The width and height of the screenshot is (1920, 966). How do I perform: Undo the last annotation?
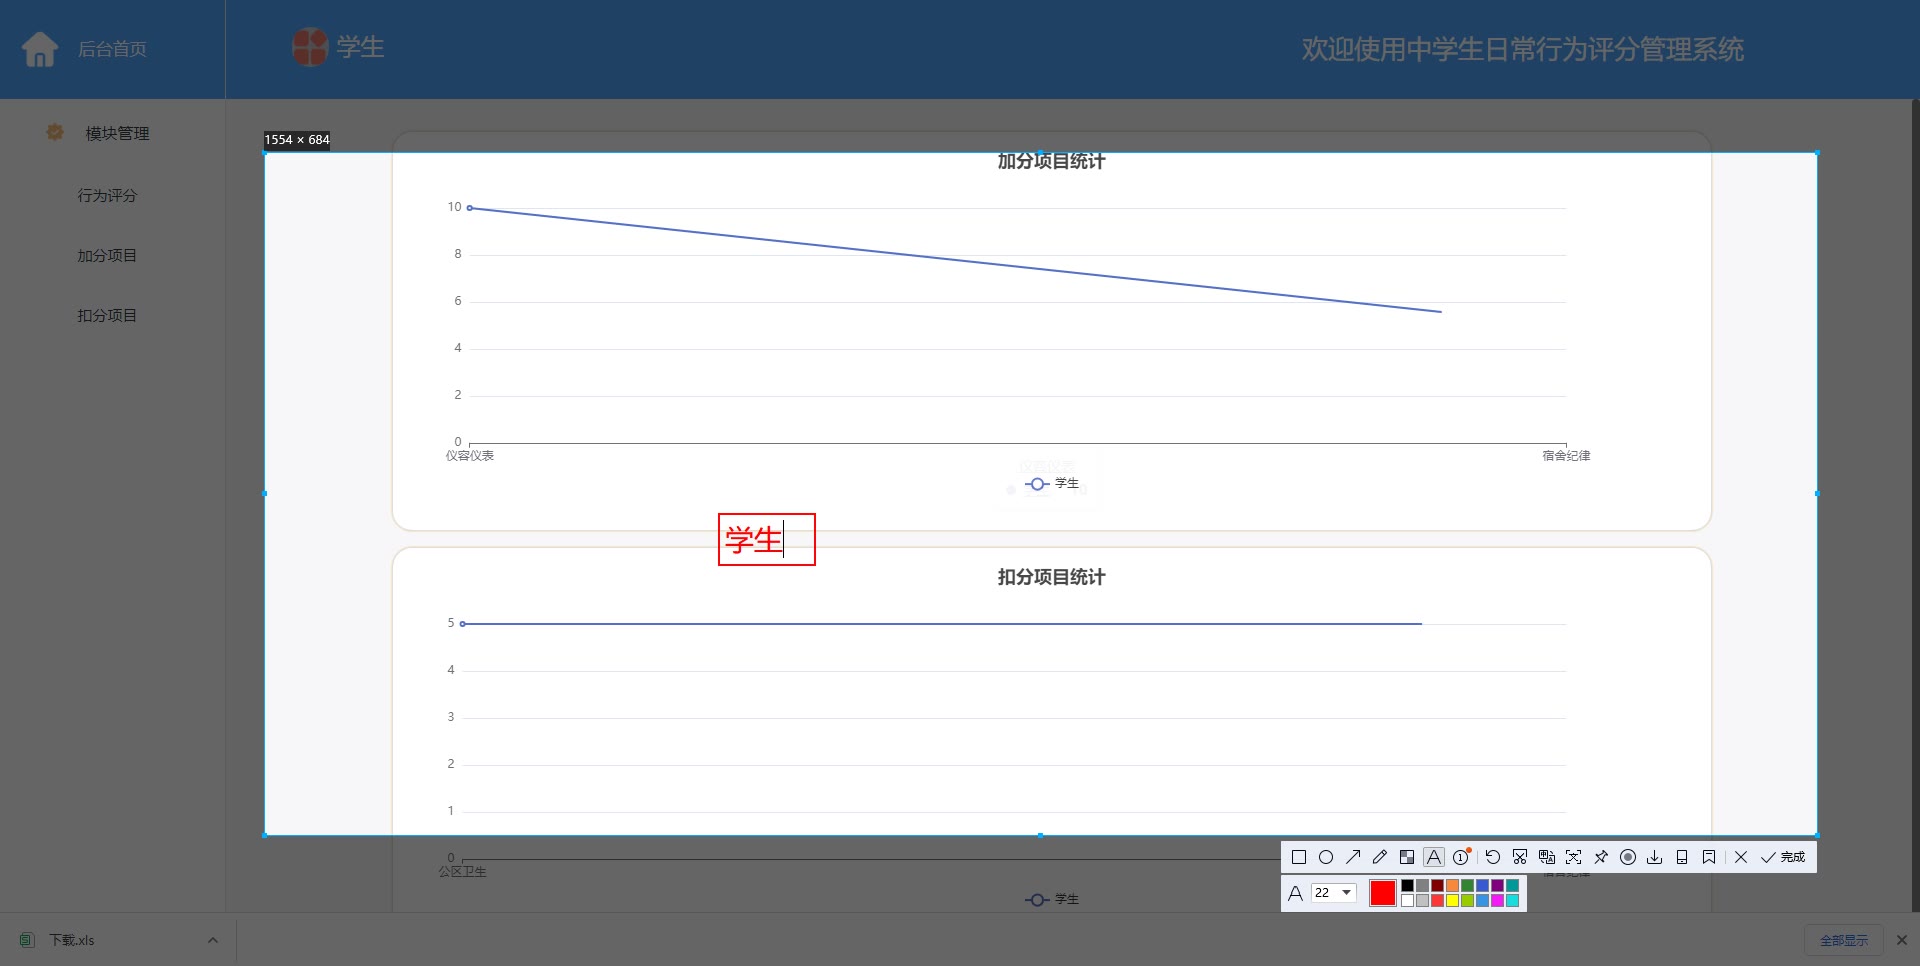tap(1493, 857)
